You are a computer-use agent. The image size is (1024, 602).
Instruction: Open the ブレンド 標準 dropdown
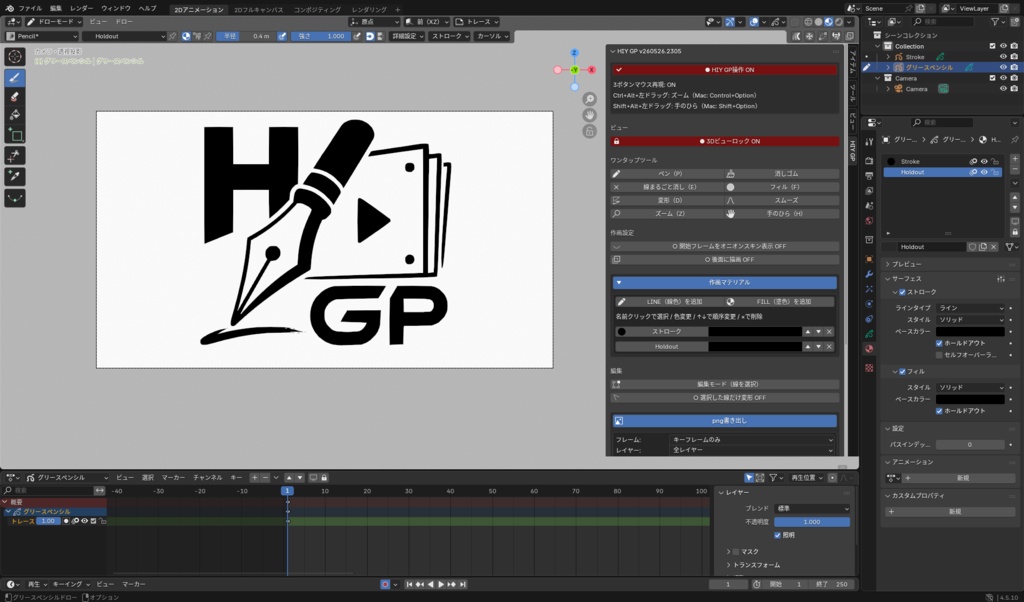[812, 508]
